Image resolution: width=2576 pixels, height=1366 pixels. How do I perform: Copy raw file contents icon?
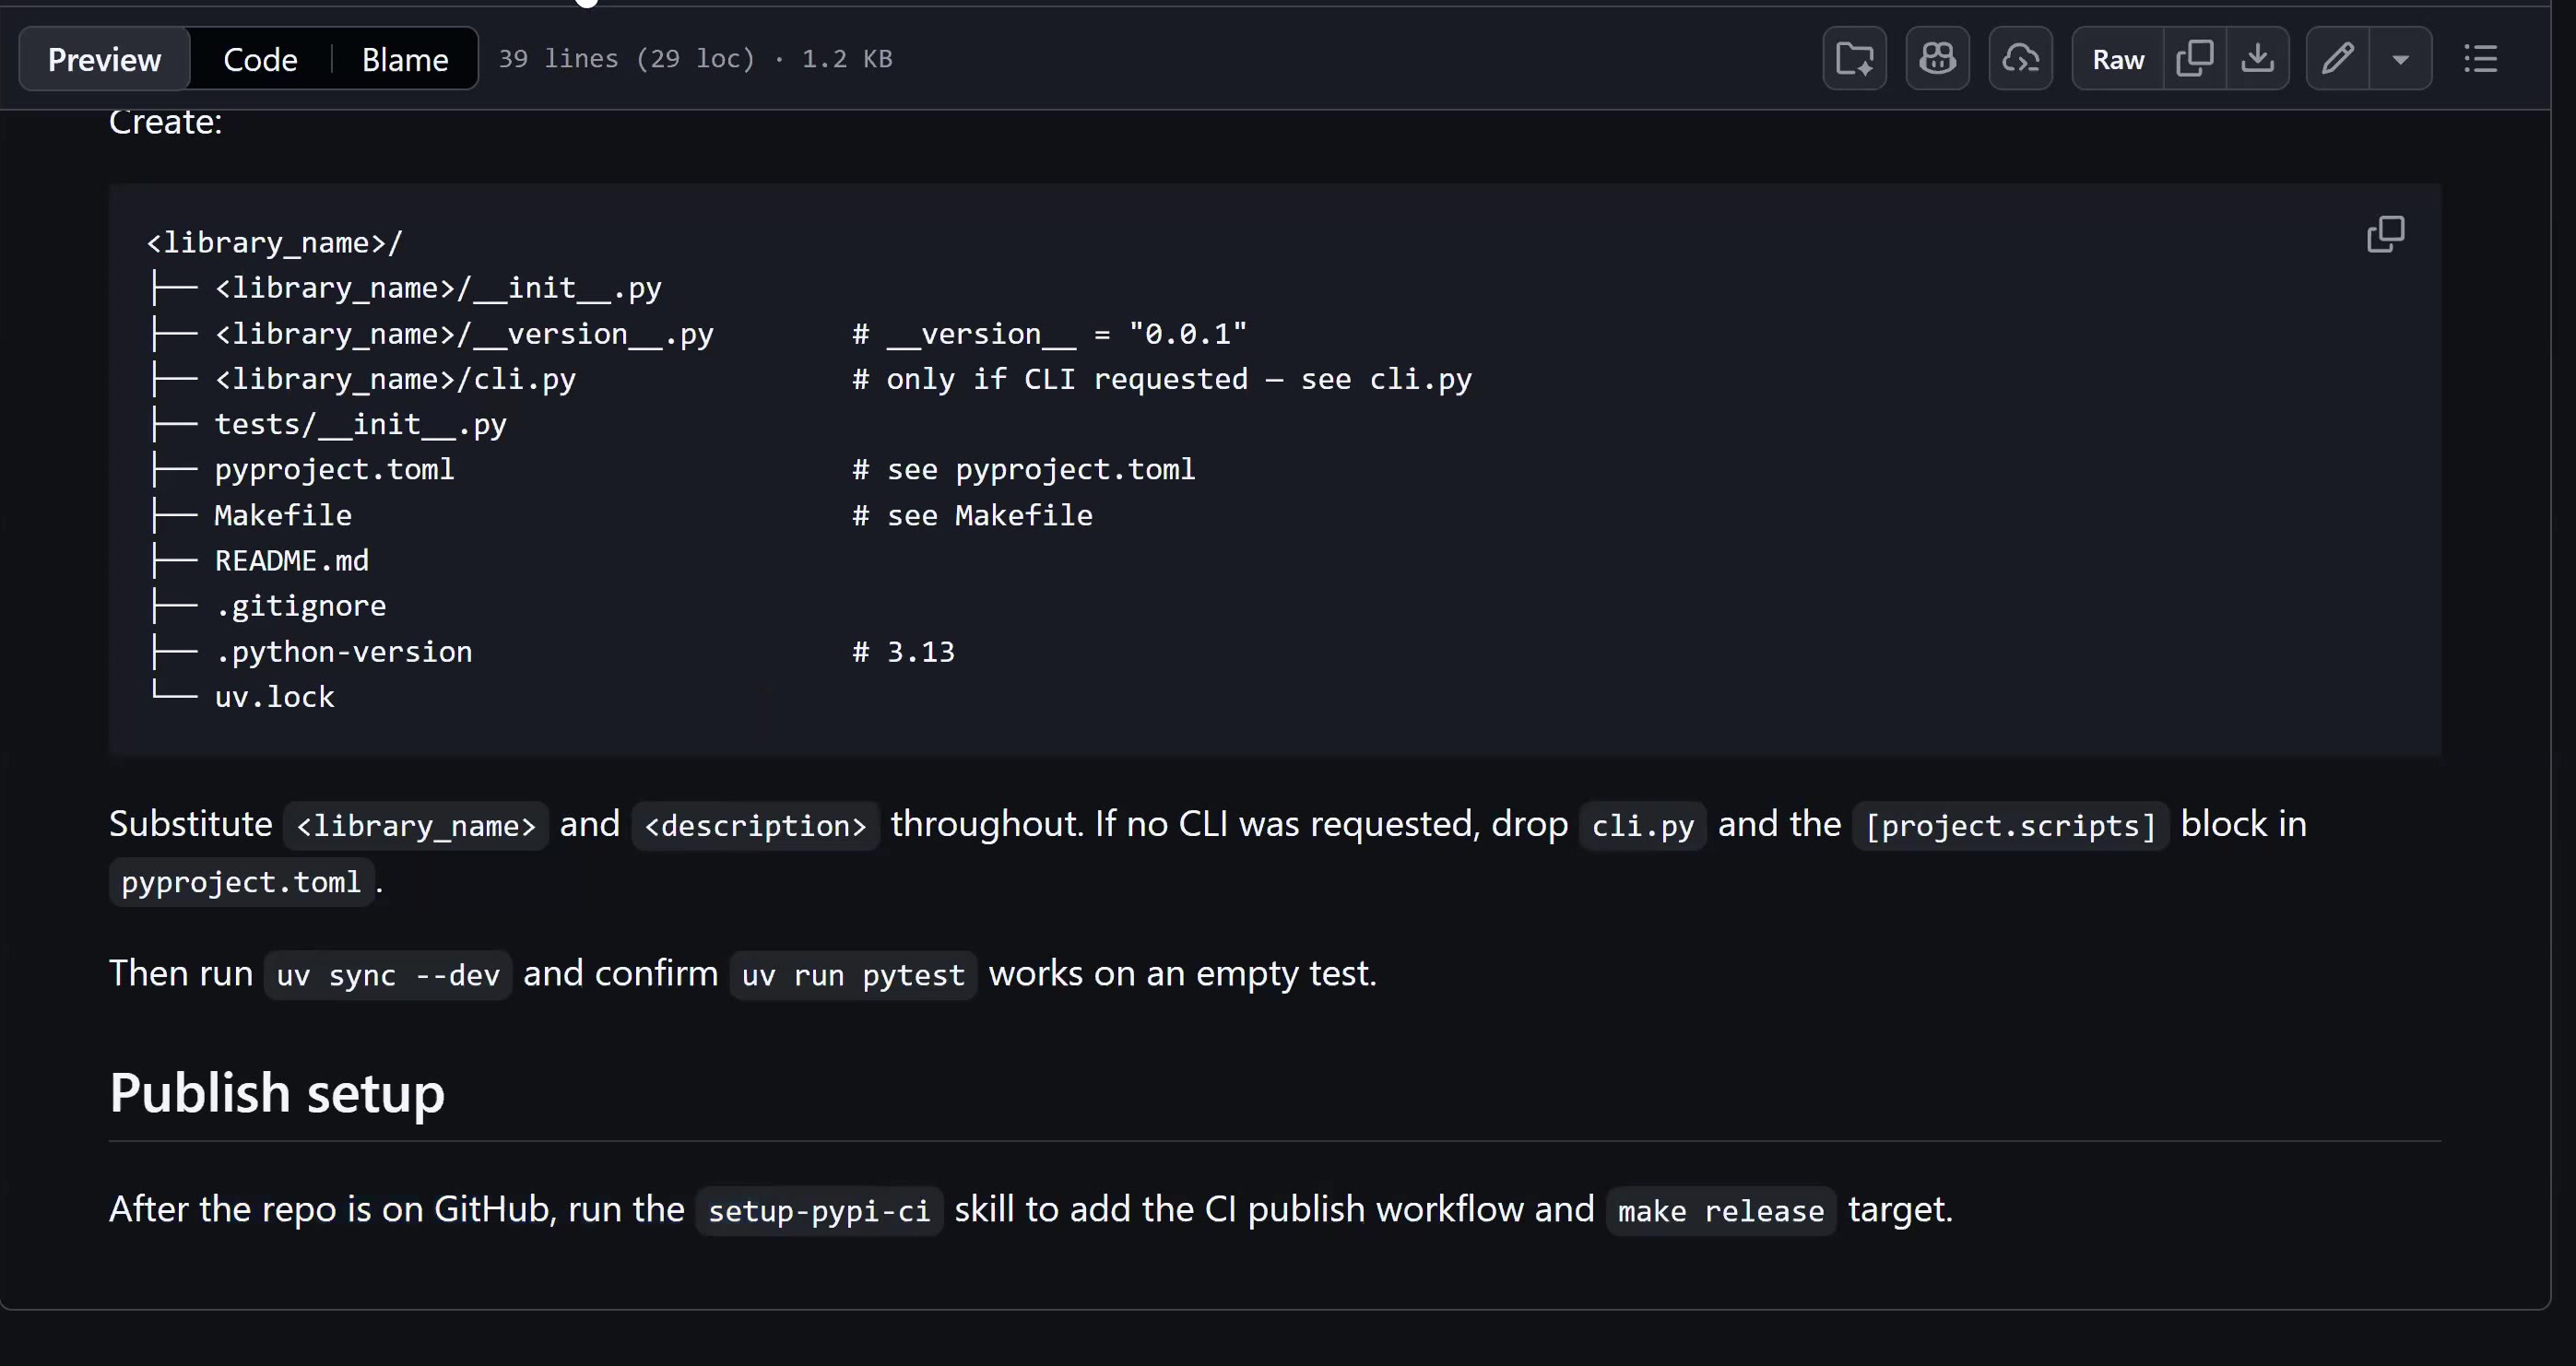click(x=2195, y=59)
